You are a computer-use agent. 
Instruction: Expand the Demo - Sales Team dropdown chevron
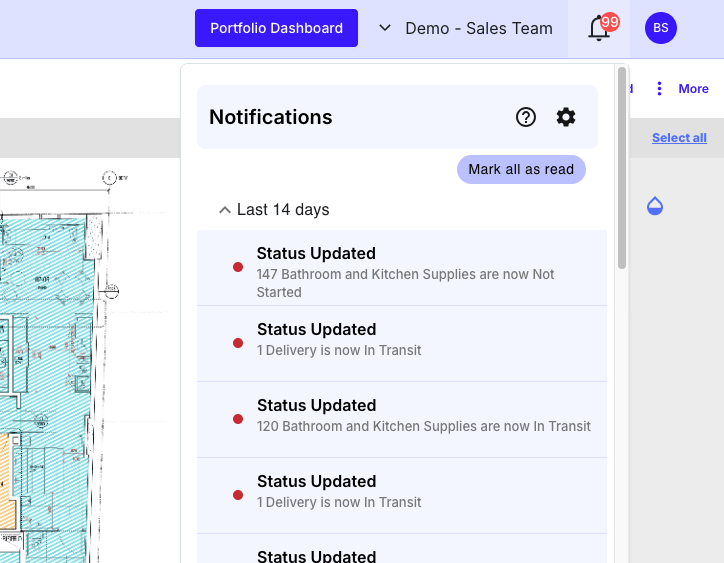point(385,28)
